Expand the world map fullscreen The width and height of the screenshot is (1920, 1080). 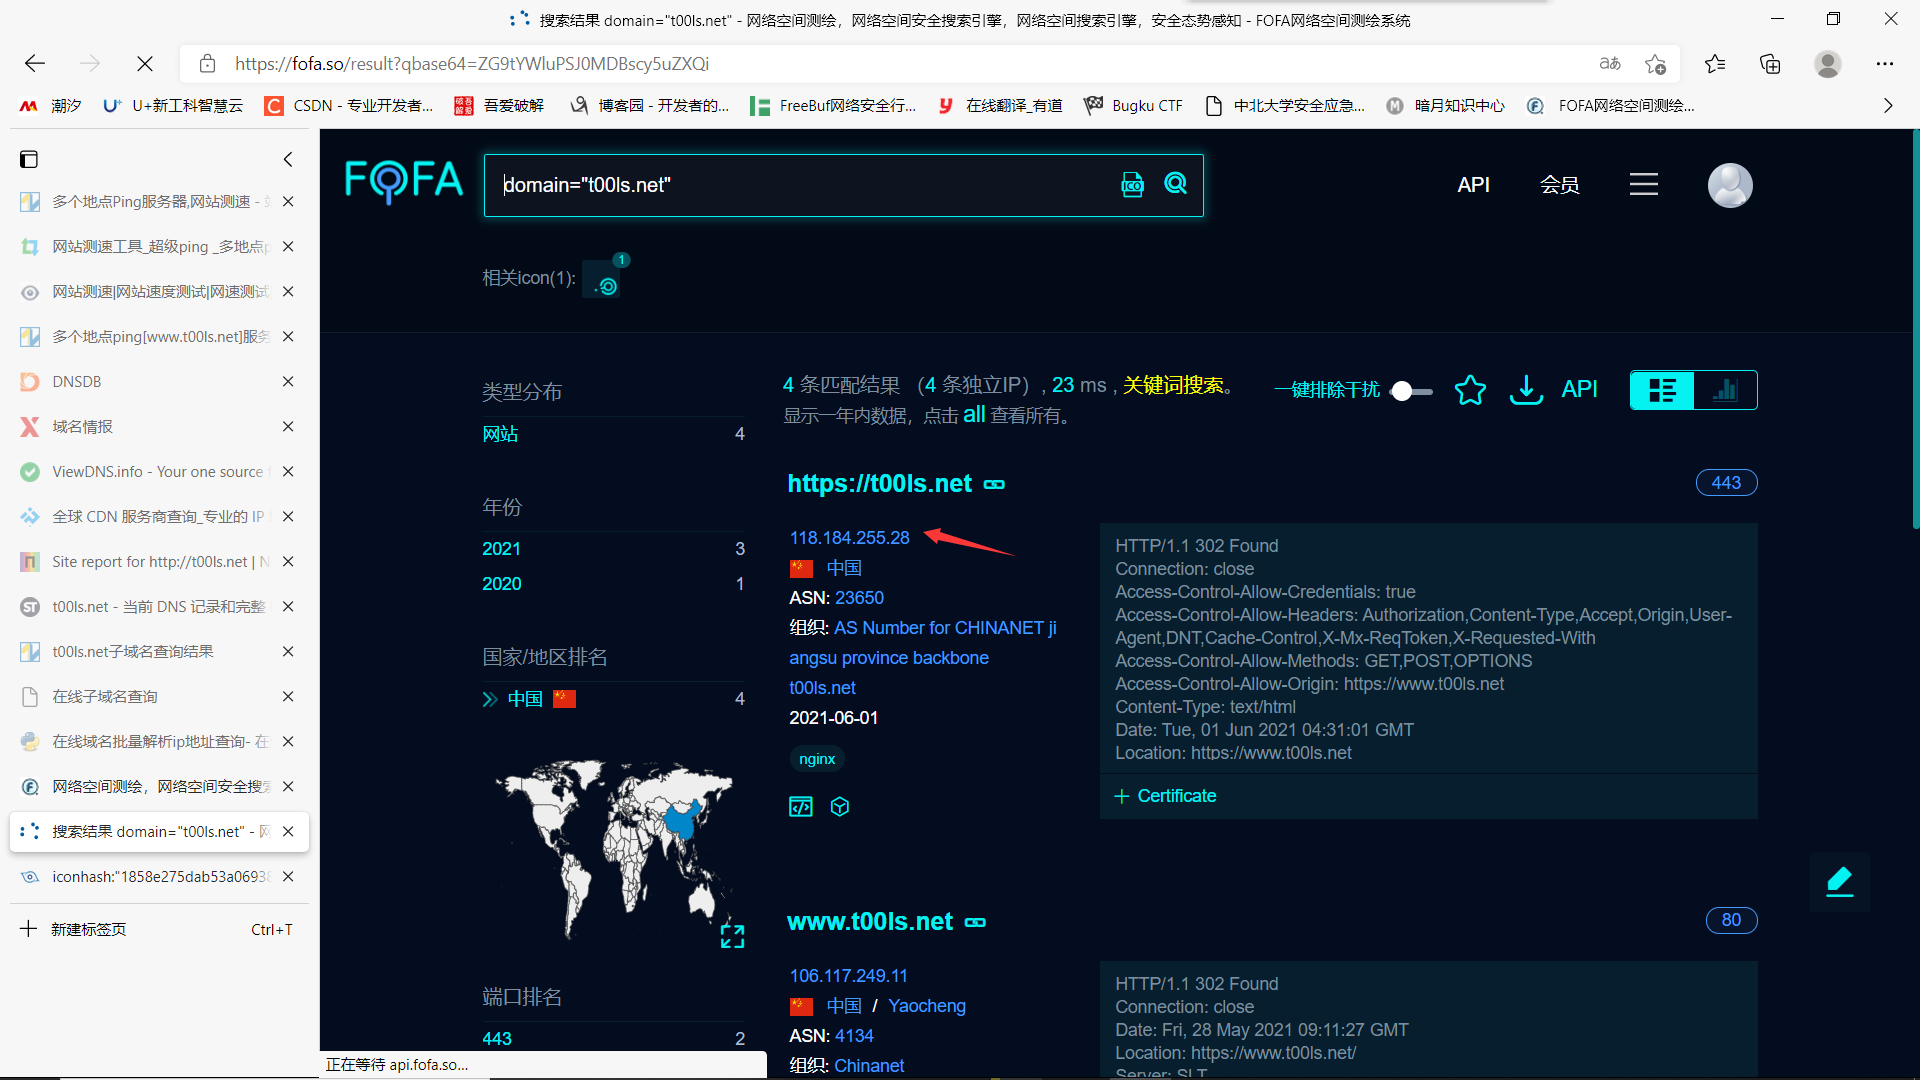point(732,936)
